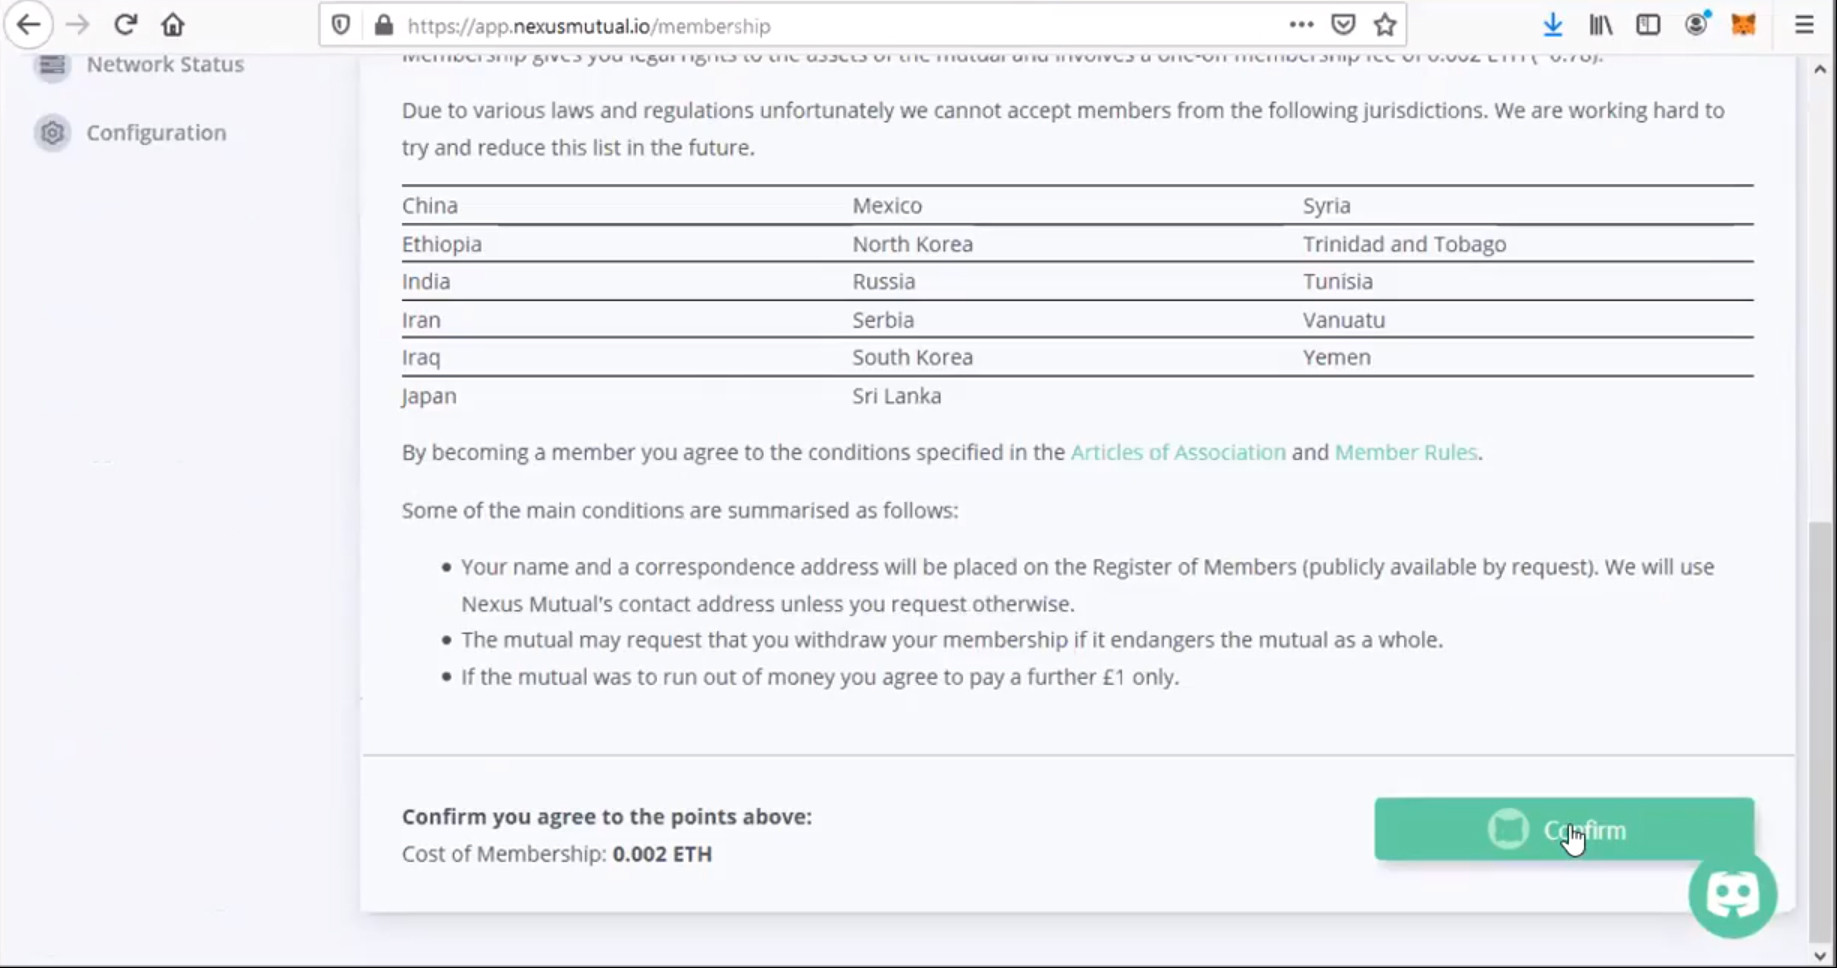The width and height of the screenshot is (1837, 968).
Task: Click scrollbar down arrow
Action: 1820,956
